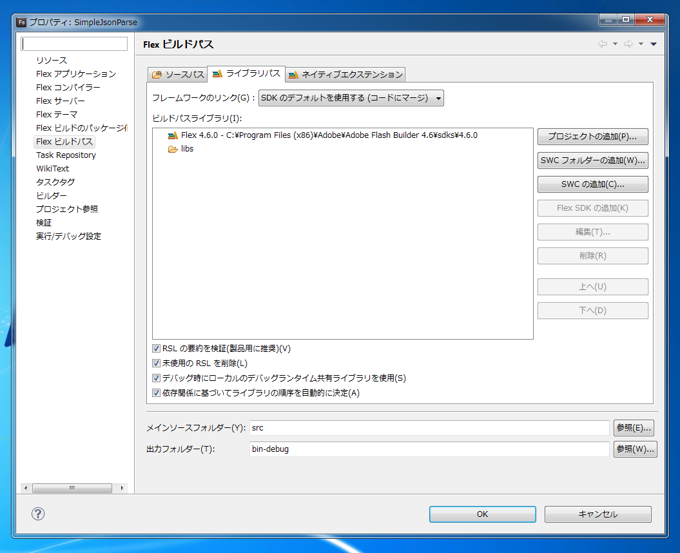Click the OK button
This screenshot has height=553, width=680.
(x=482, y=514)
